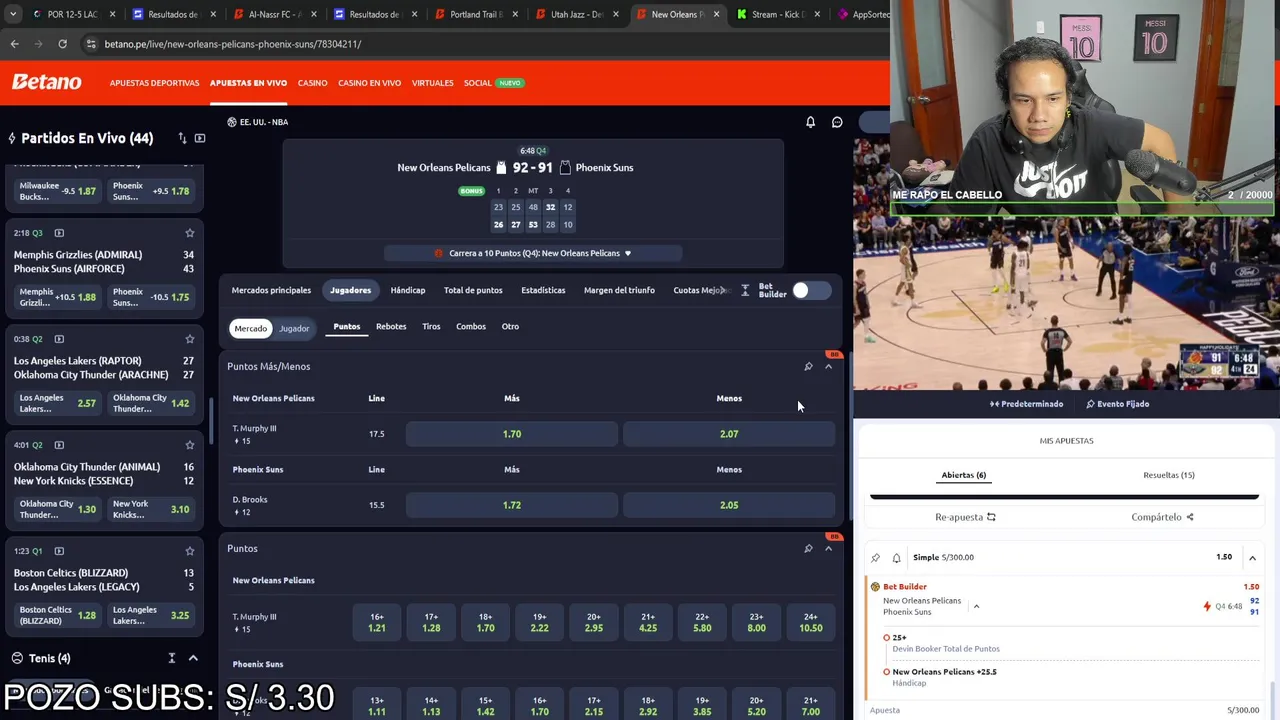Favorite the Memphis Grizzlies (ADMIRAL) match star

pos(189,233)
